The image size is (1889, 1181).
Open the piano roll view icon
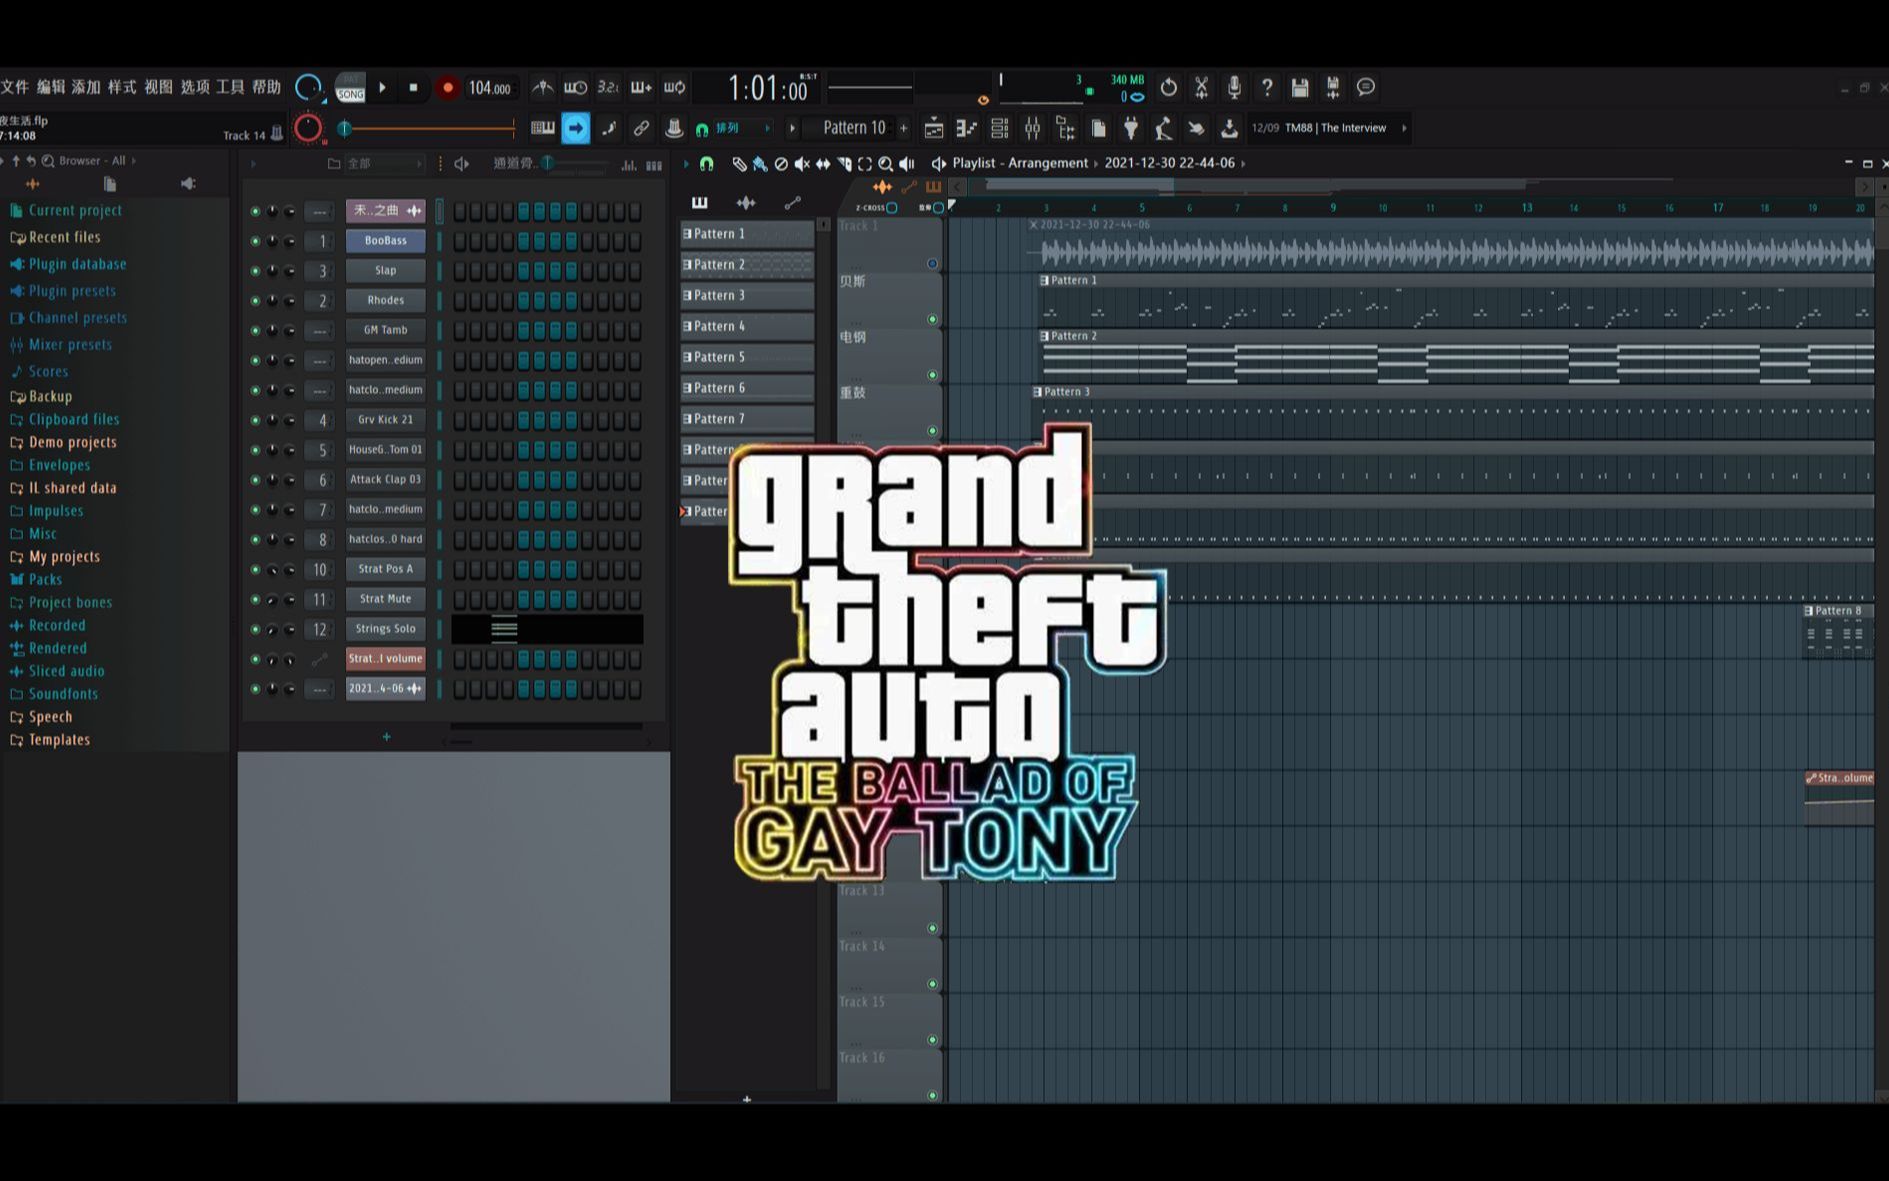tap(966, 128)
